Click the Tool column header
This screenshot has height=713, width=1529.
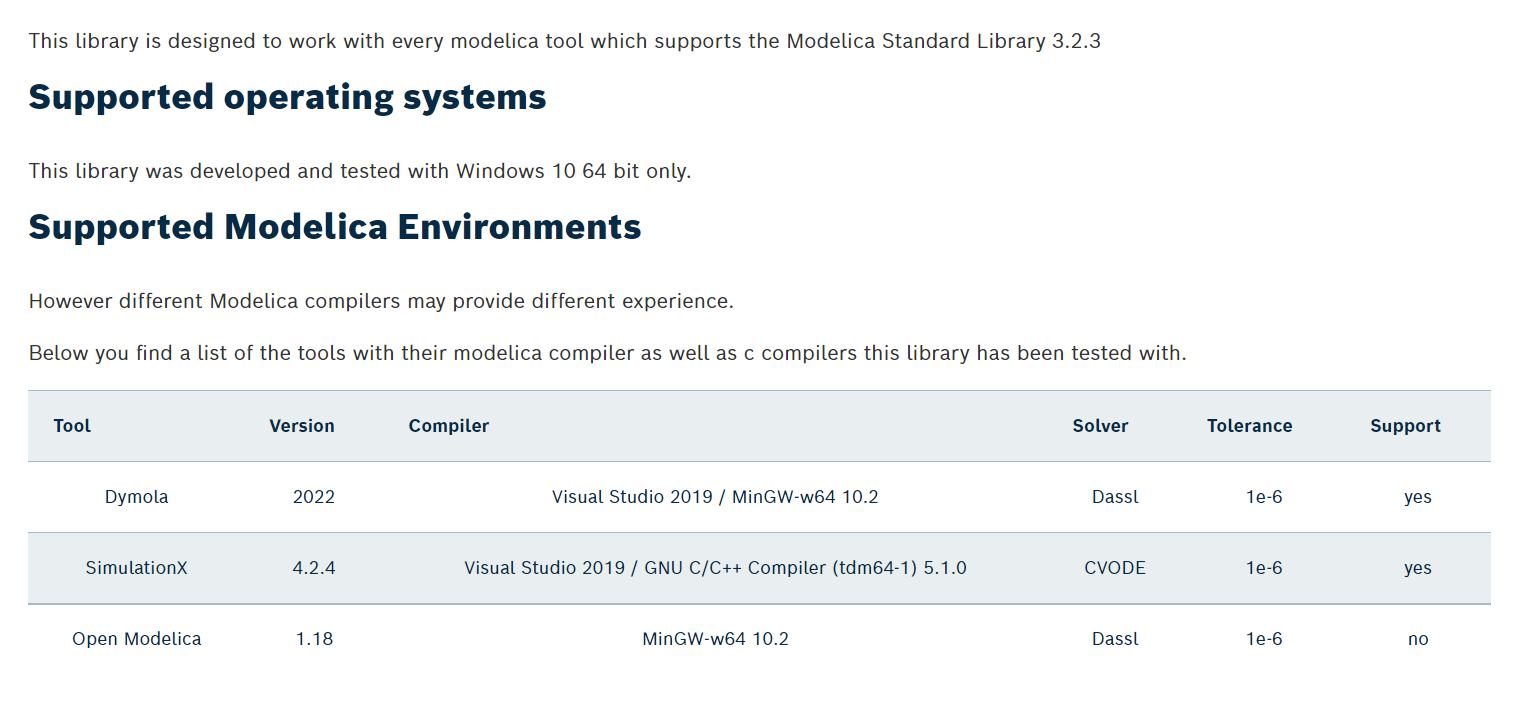(x=72, y=426)
